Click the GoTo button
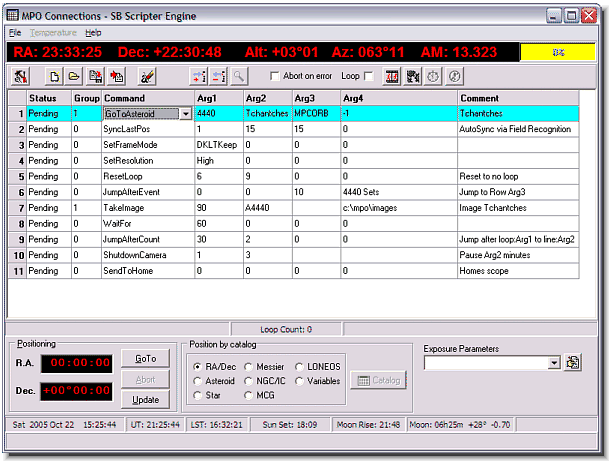The width and height of the screenshot is (611, 462). pos(146,358)
